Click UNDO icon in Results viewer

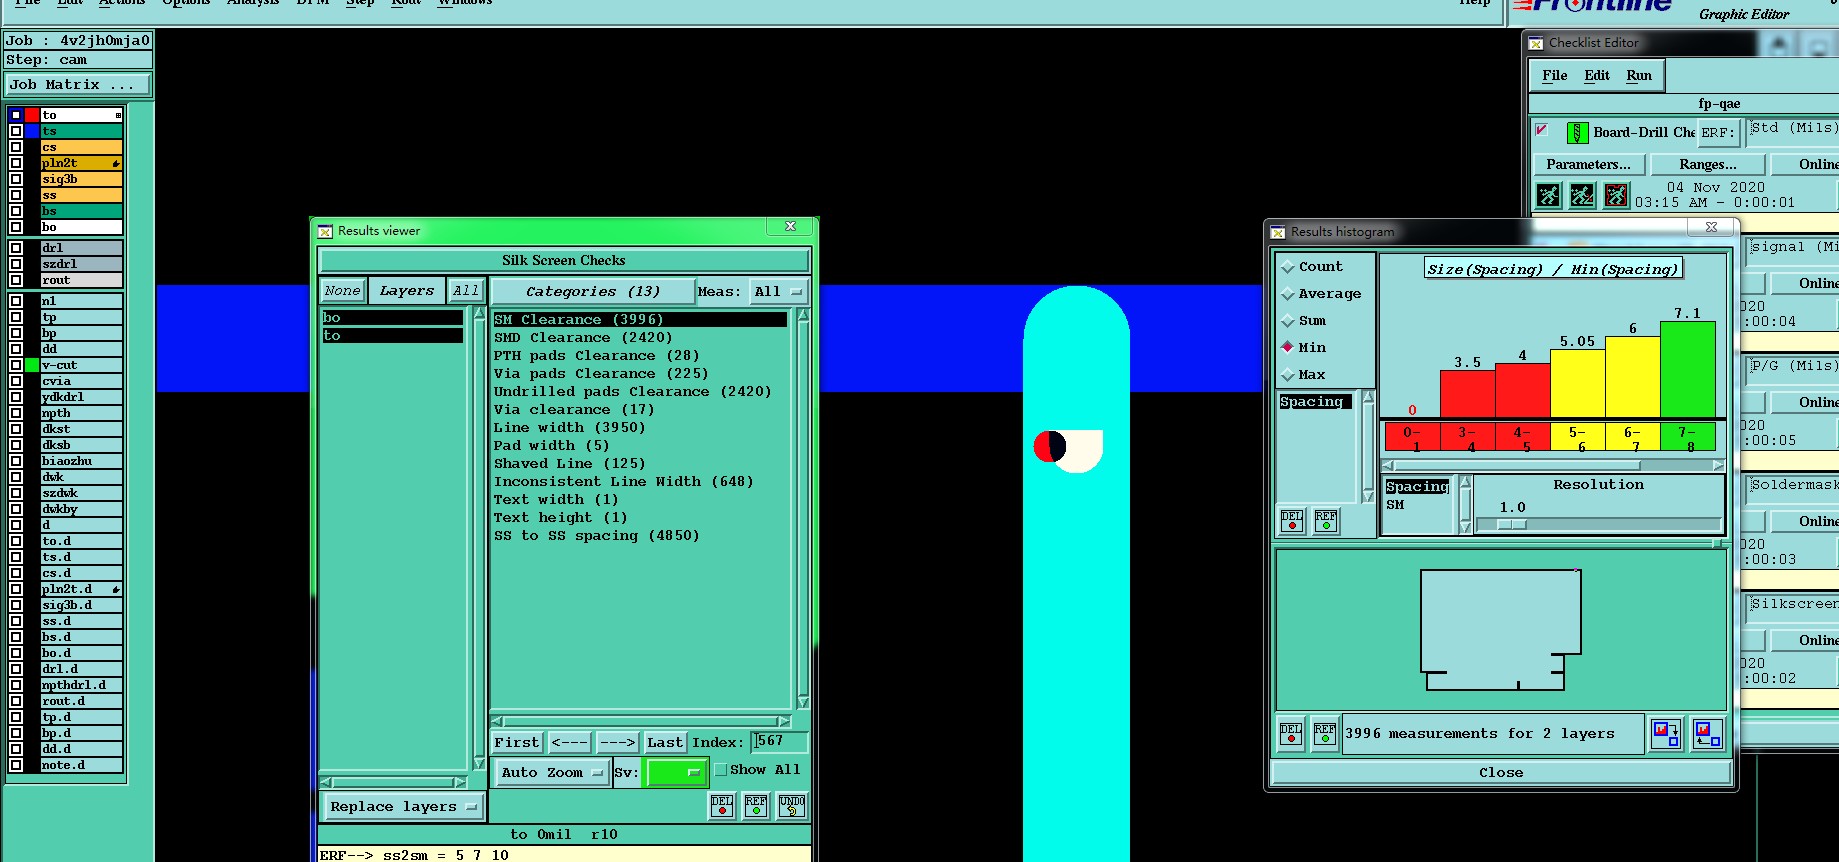pyautogui.click(x=792, y=806)
